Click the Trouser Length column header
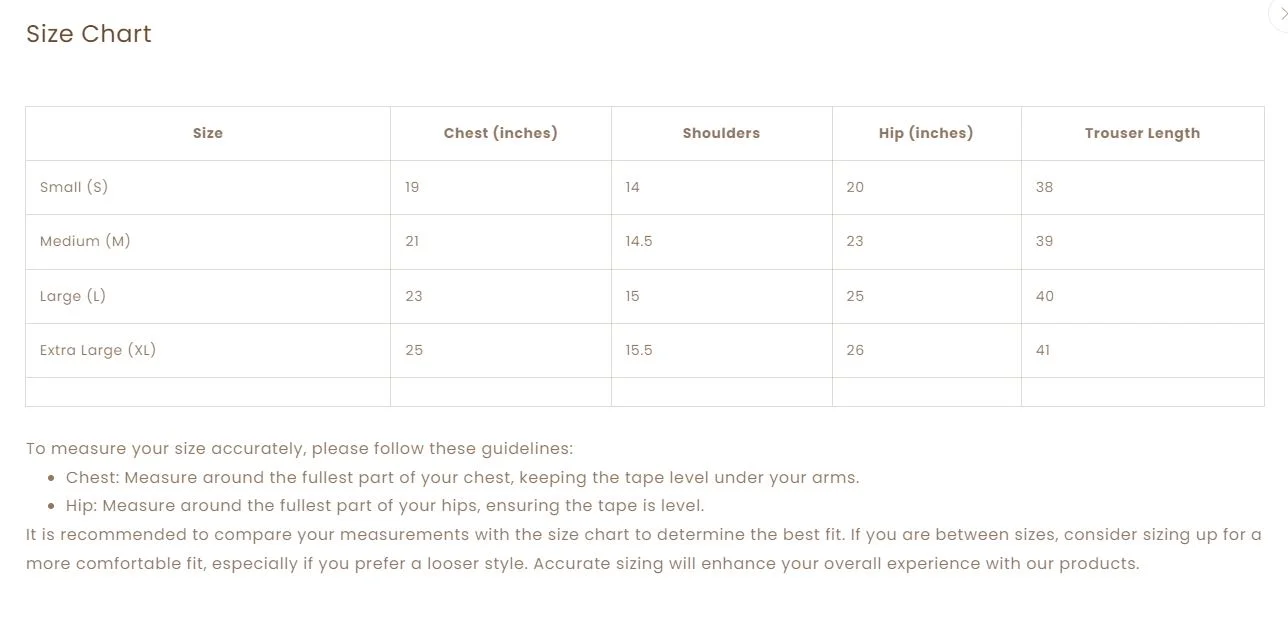Screen dimensions: 1288x625 pyautogui.click(x=1142, y=133)
